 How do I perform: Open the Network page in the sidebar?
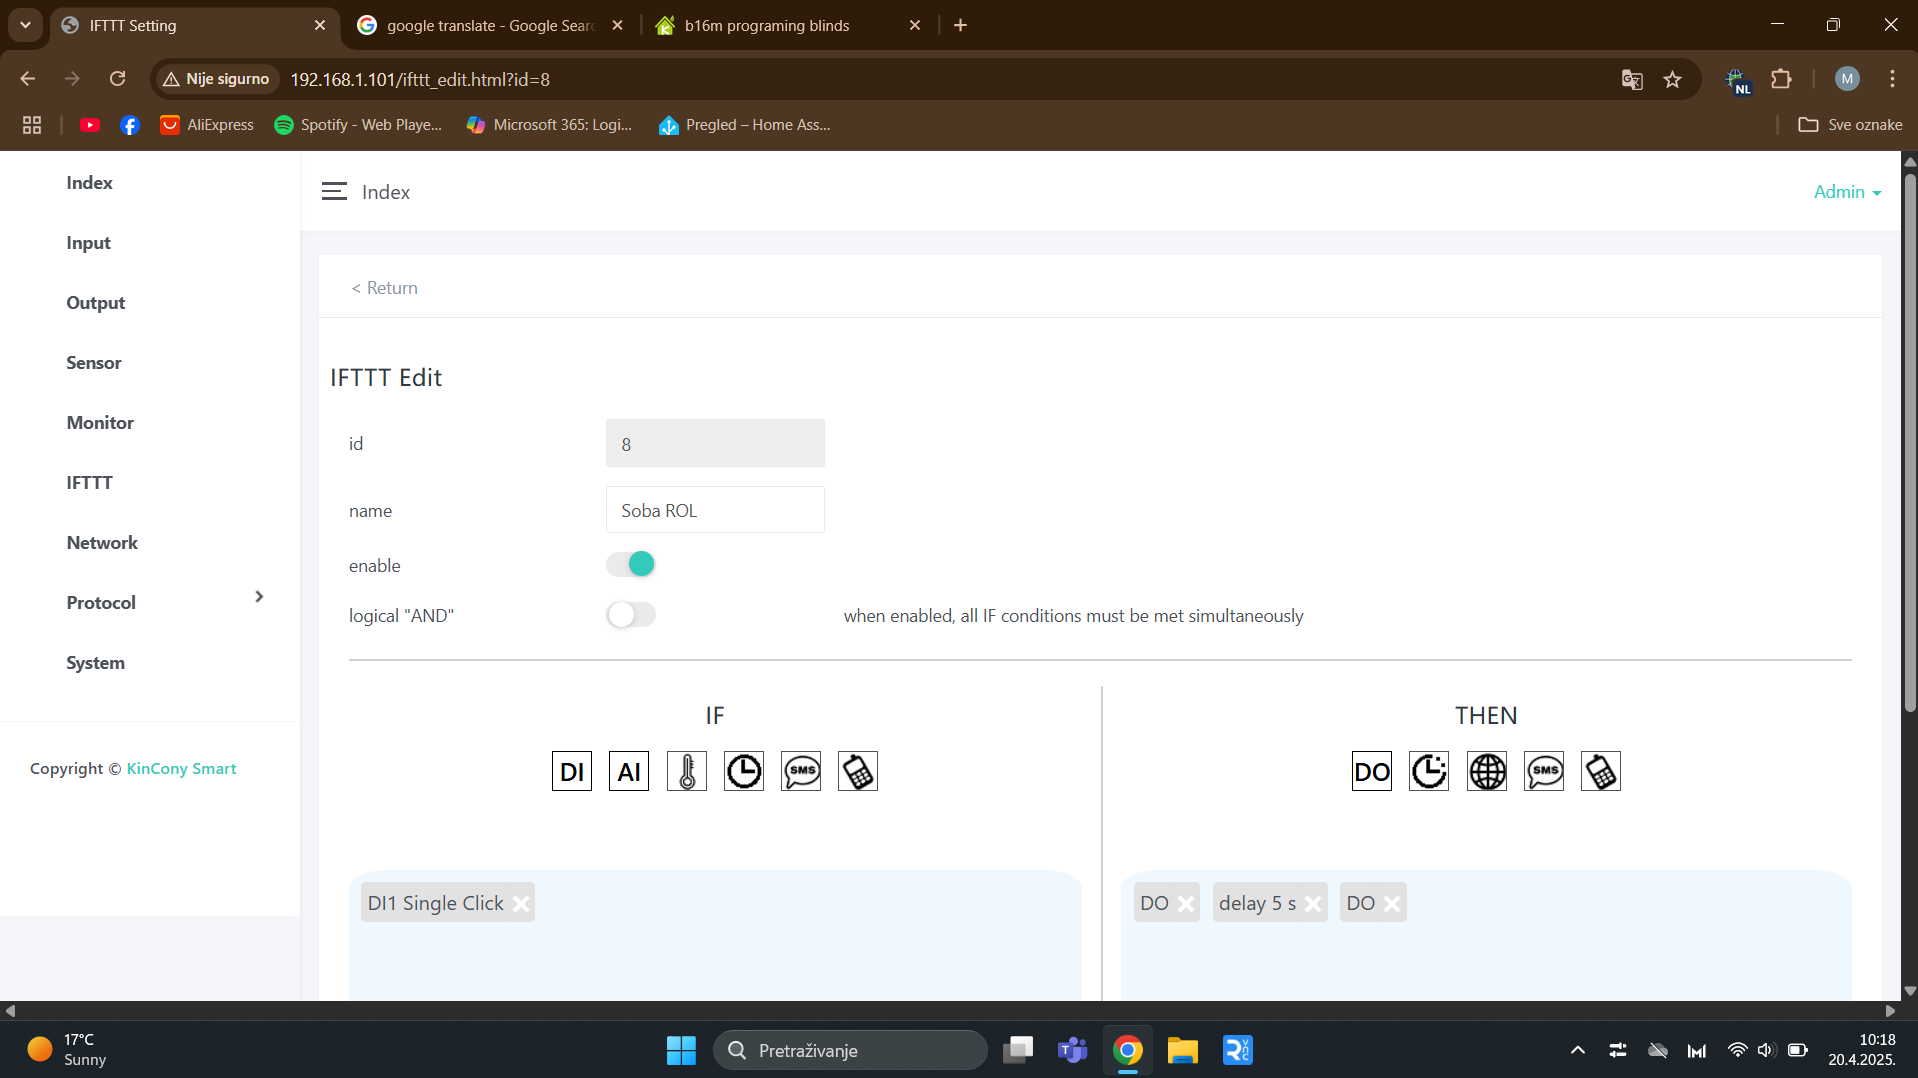(102, 543)
